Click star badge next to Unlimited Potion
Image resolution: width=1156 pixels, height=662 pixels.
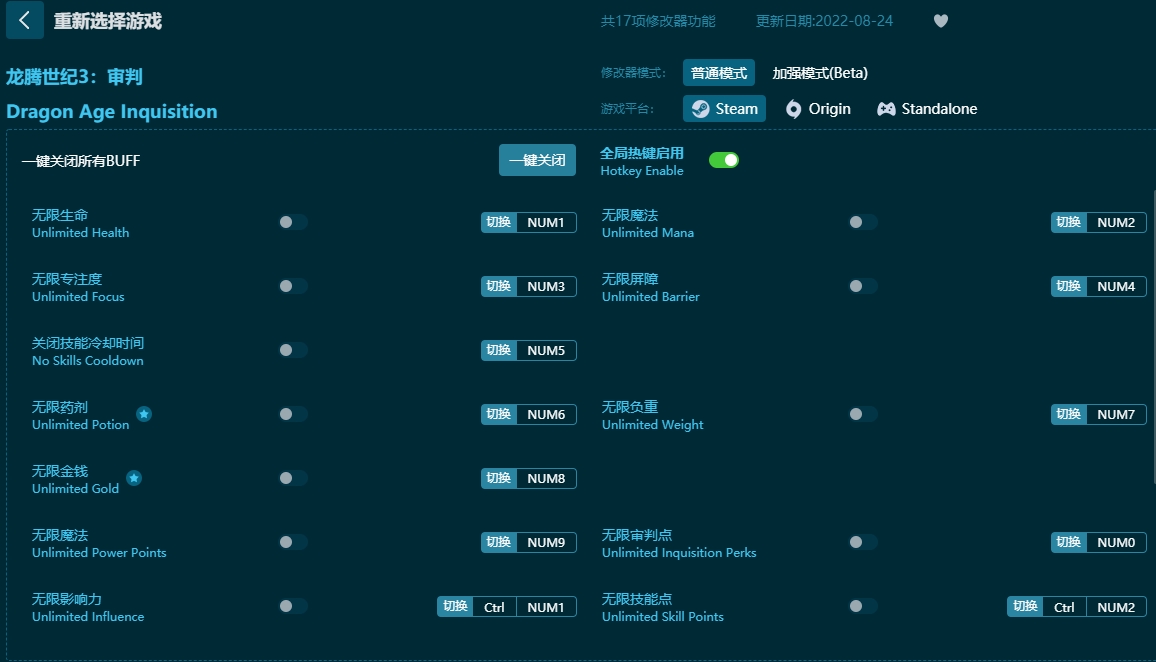[x=144, y=414]
